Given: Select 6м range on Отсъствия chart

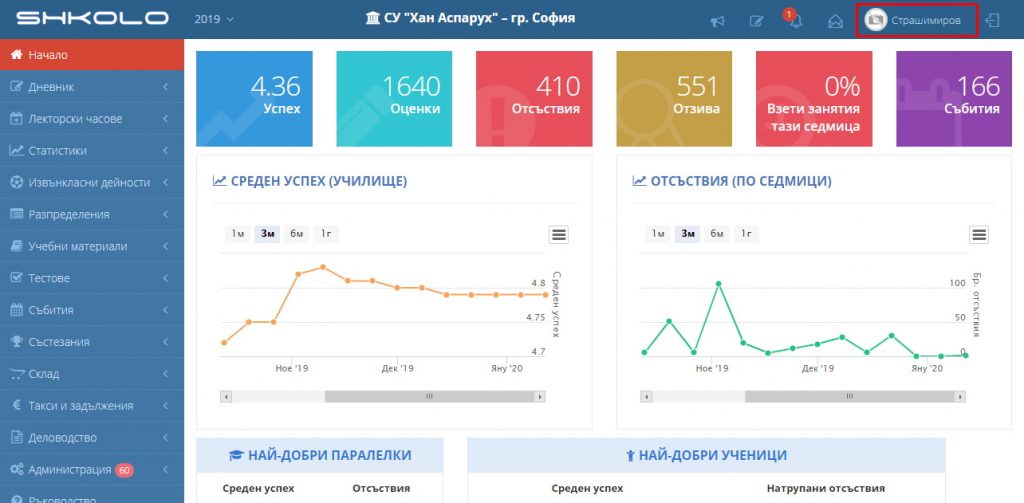Looking at the screenshot, I should tap(716, 234).
